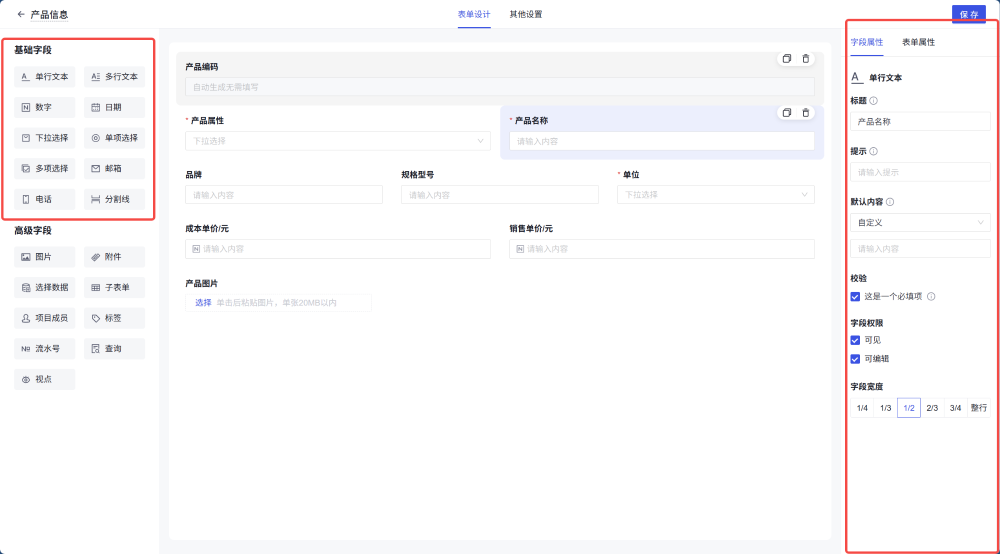Click the 标题 input field
The width and height of the screenshot is (1000, 554).
pos(919,122)
